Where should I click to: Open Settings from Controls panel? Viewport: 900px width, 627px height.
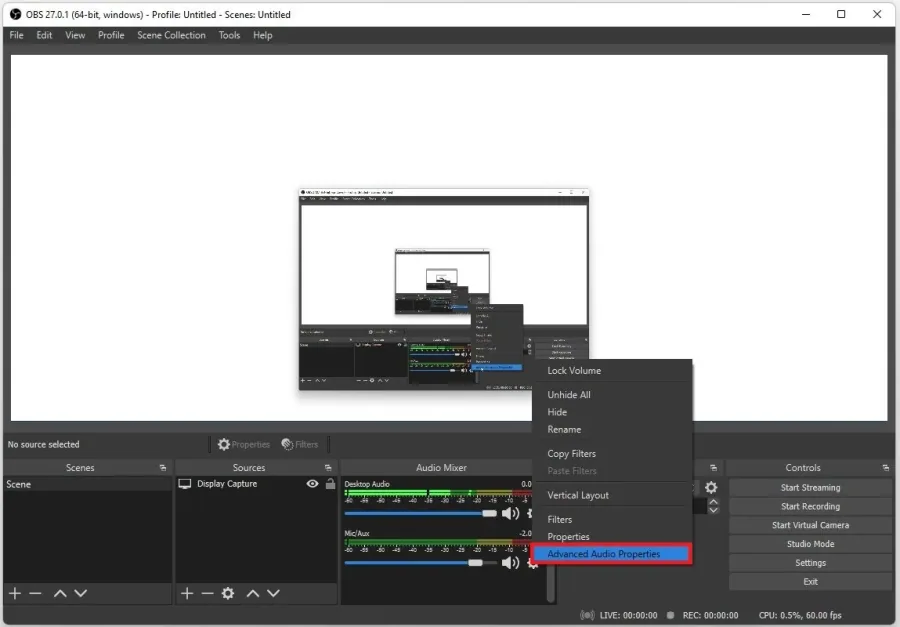[x=810, y=563]
